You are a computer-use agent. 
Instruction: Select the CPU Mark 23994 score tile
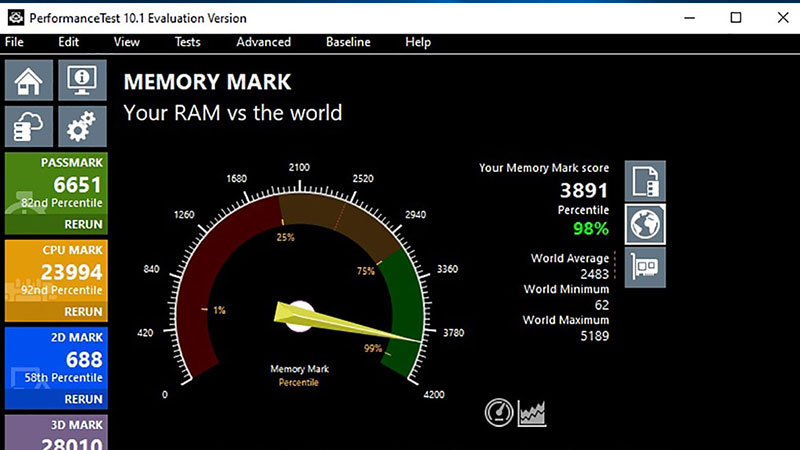pyautogui.click(x=56, y=281)
